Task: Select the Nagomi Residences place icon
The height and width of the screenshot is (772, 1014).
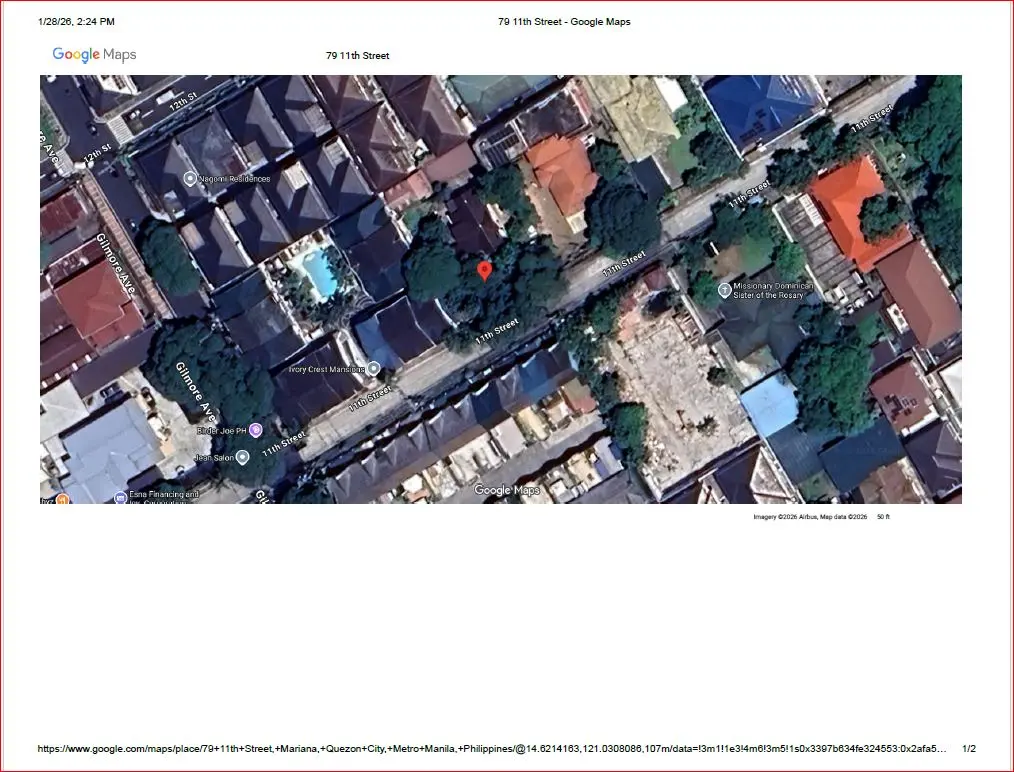Action: 191,178
